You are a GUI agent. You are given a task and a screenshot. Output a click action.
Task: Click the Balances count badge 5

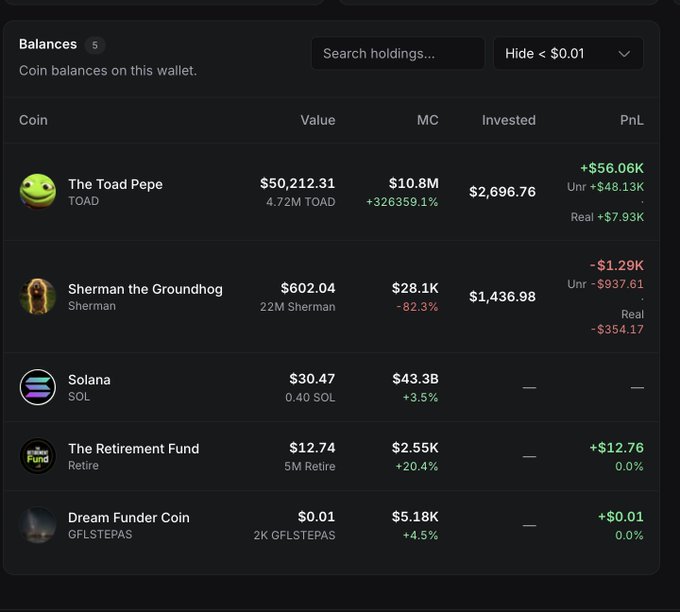click(x=95, y=45)
